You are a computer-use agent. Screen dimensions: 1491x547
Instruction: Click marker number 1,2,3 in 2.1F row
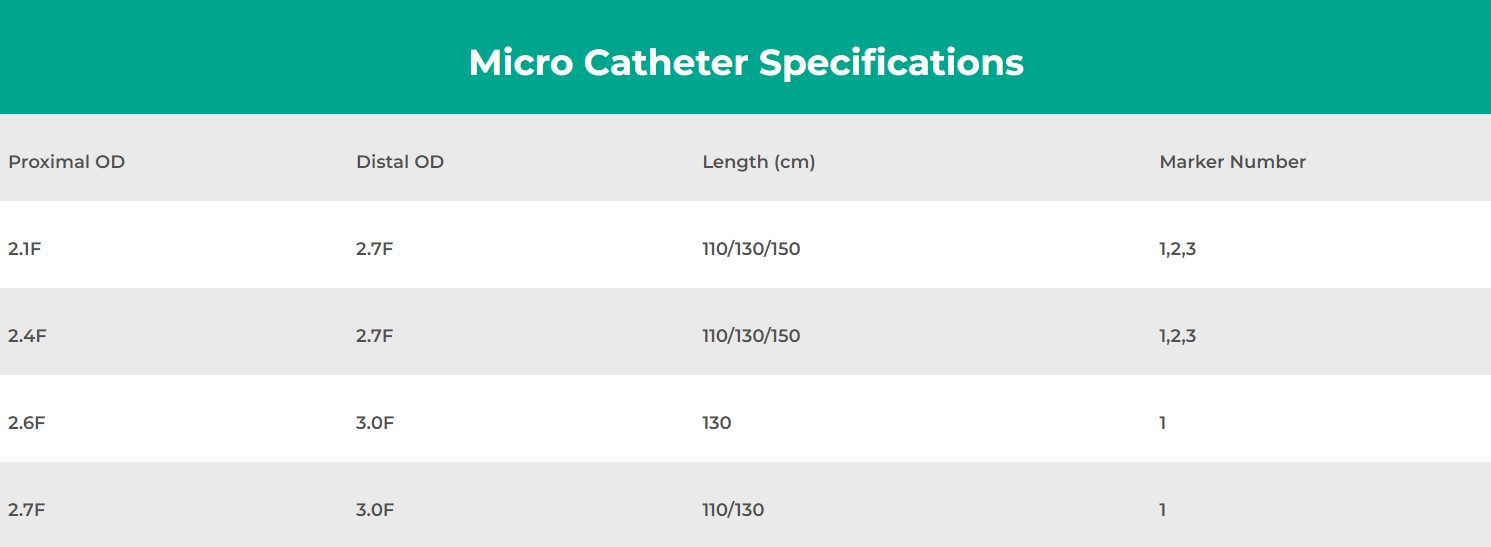pos(1177,249)
